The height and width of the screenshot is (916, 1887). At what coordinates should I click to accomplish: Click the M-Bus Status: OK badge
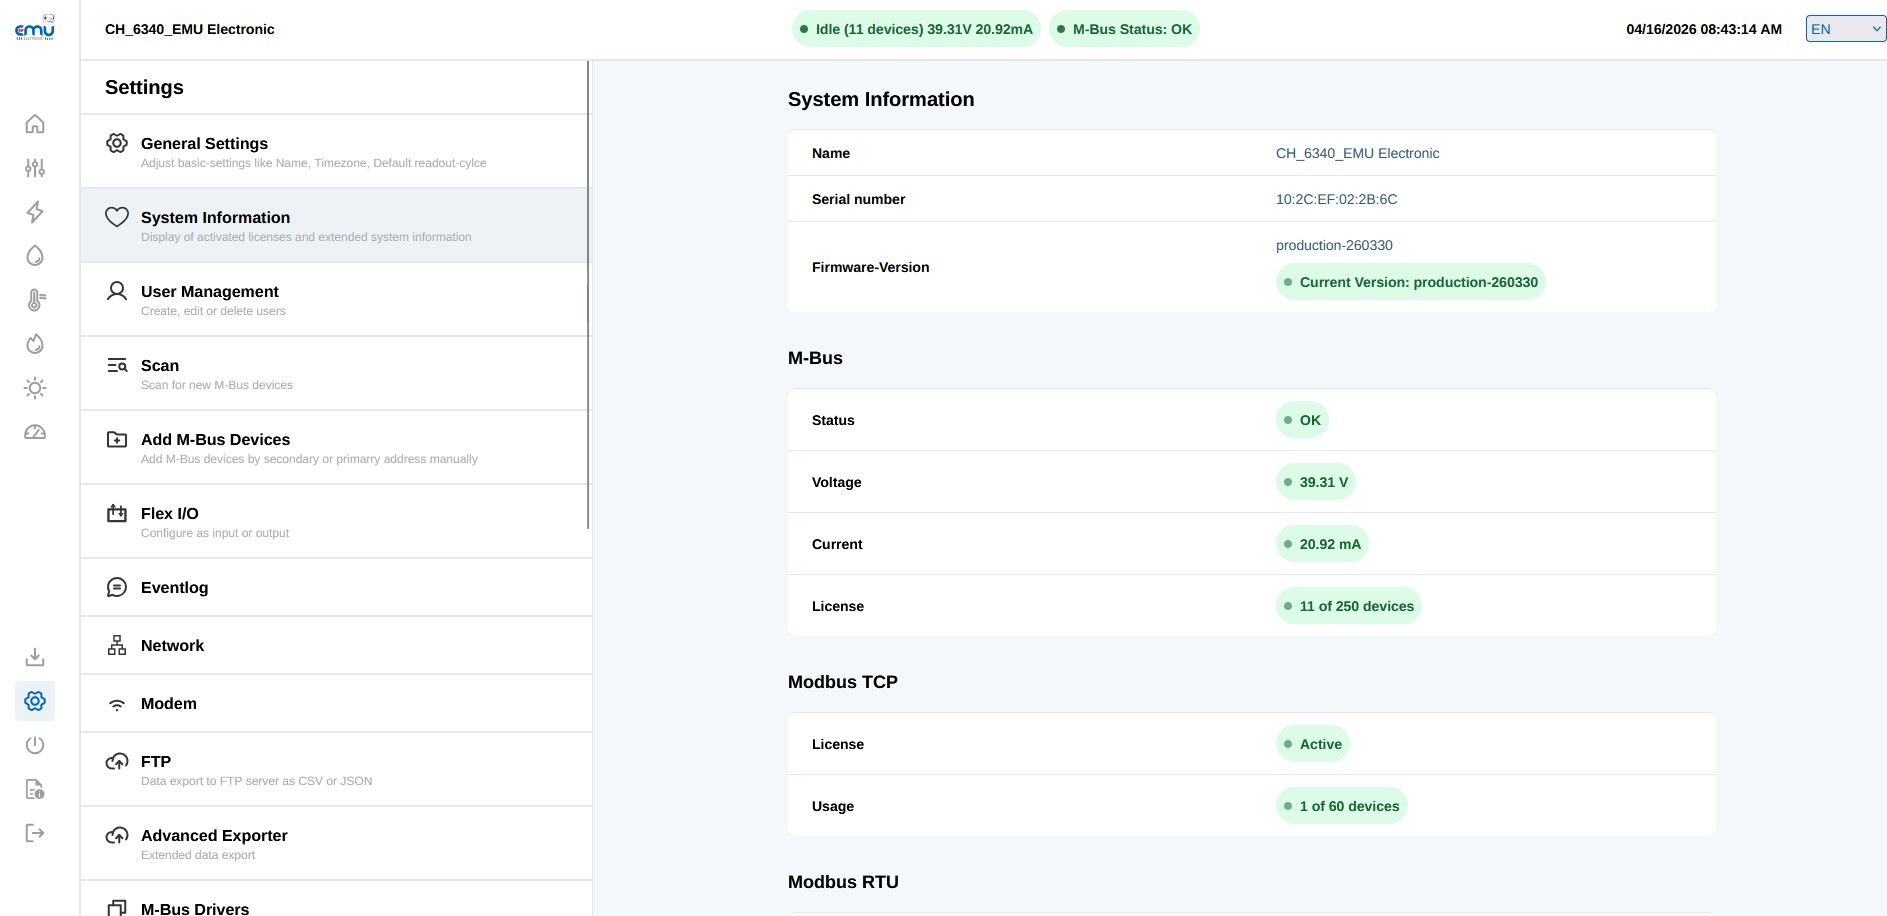coord(1123,29)
